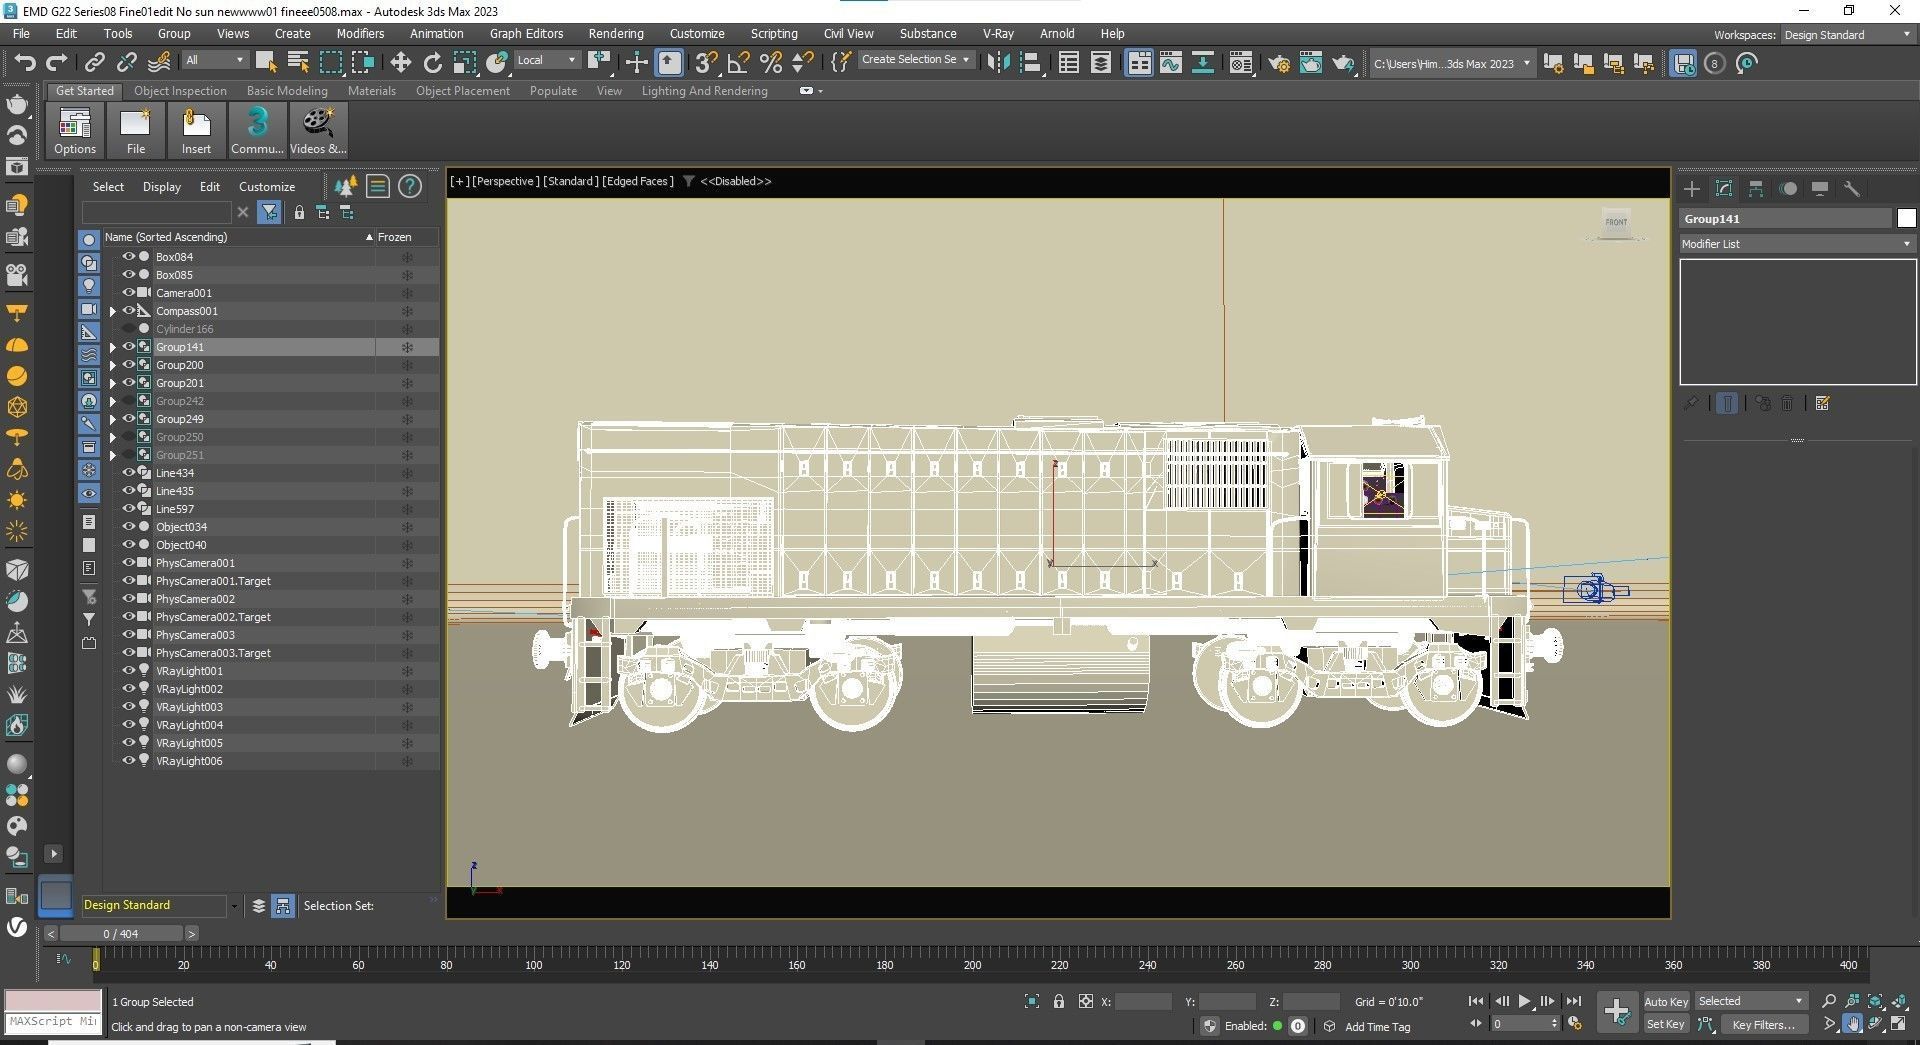Open the Local reference coordinate dropdown
Image resolution: width=1920 pixels, height=1045 pixels.
[546, 60]
